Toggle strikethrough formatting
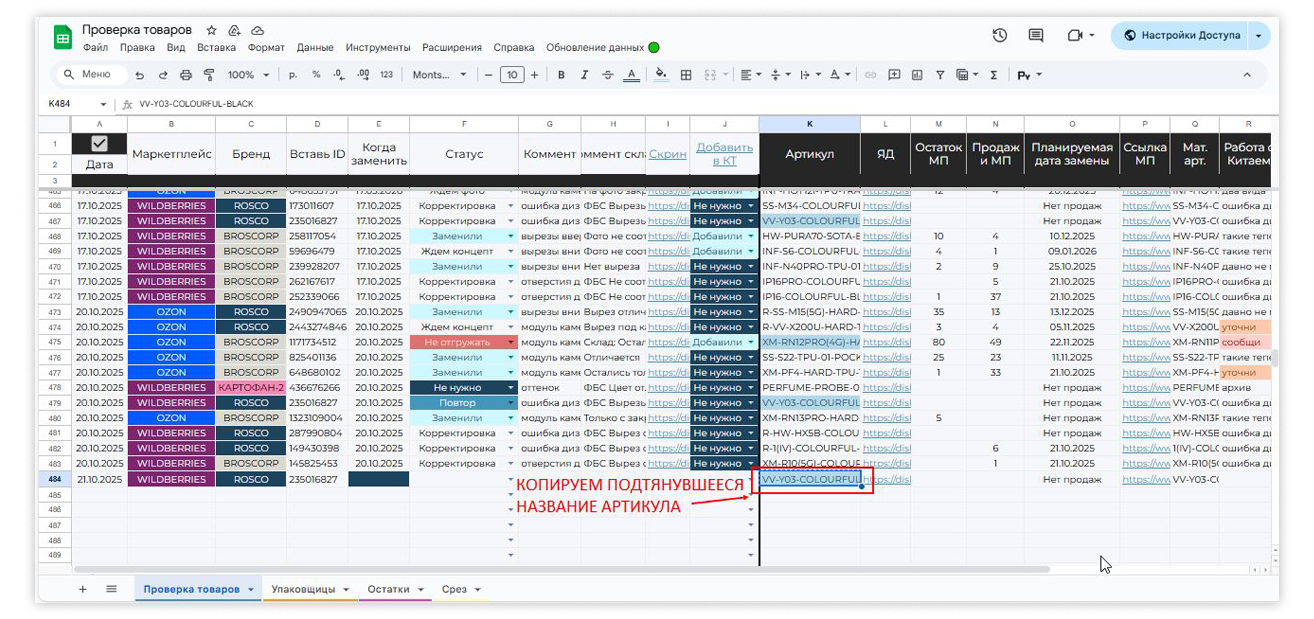 (x=608, y=75)
